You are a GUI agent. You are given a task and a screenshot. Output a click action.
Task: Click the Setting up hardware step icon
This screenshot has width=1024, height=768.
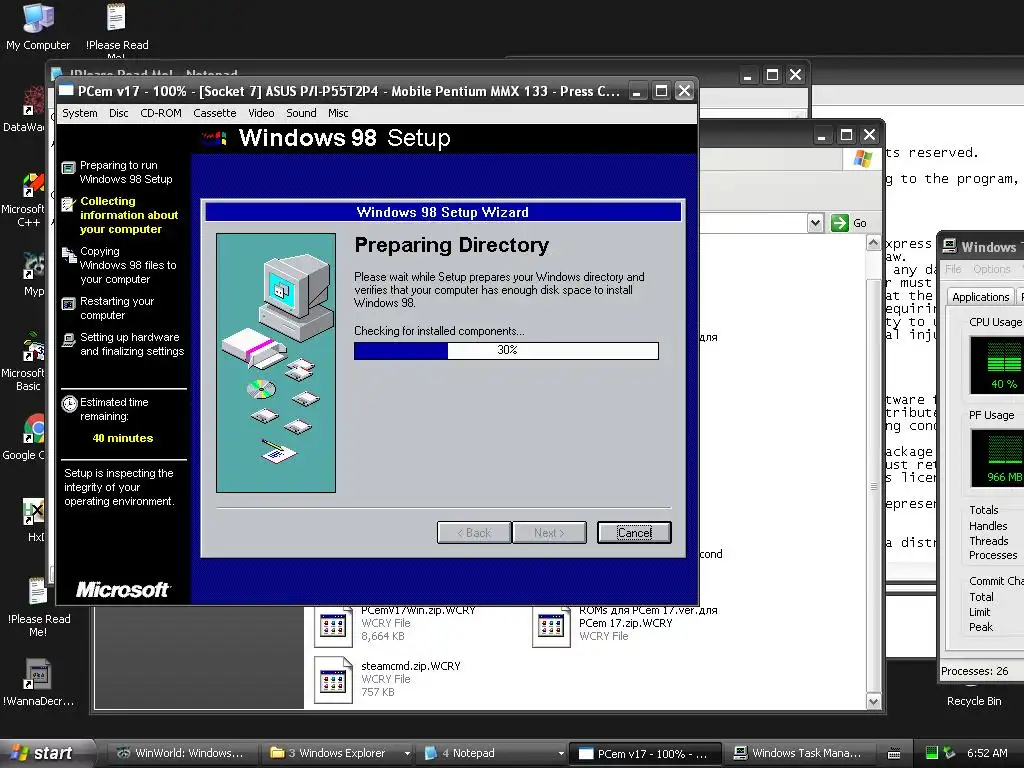pos(69,340)
